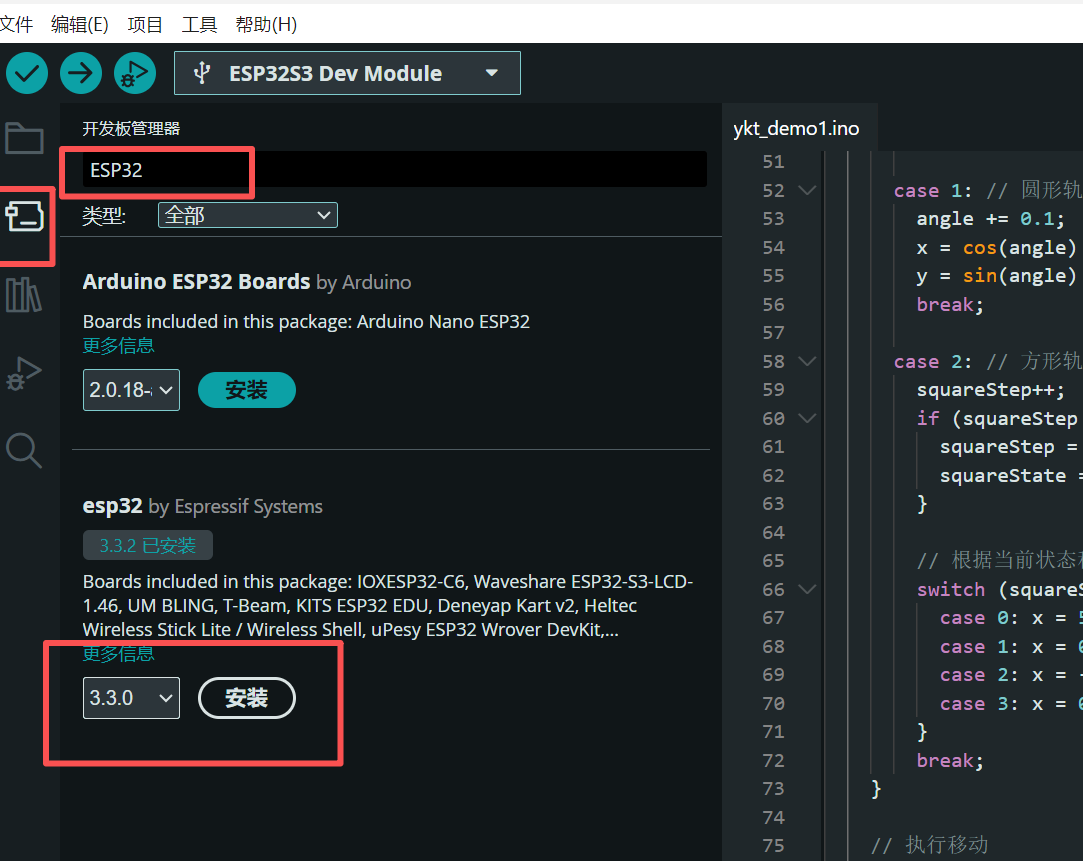Click the ESP32 board search field

click(x=394, y=170)
